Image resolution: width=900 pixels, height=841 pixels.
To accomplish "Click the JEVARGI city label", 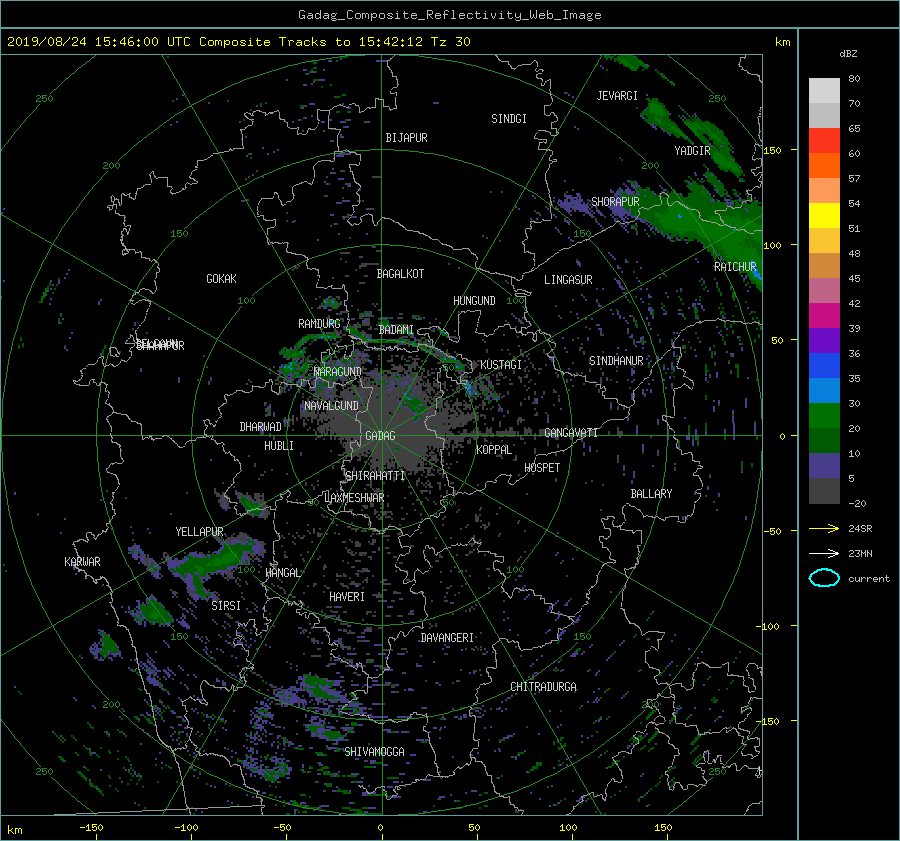I will point(617,96).
